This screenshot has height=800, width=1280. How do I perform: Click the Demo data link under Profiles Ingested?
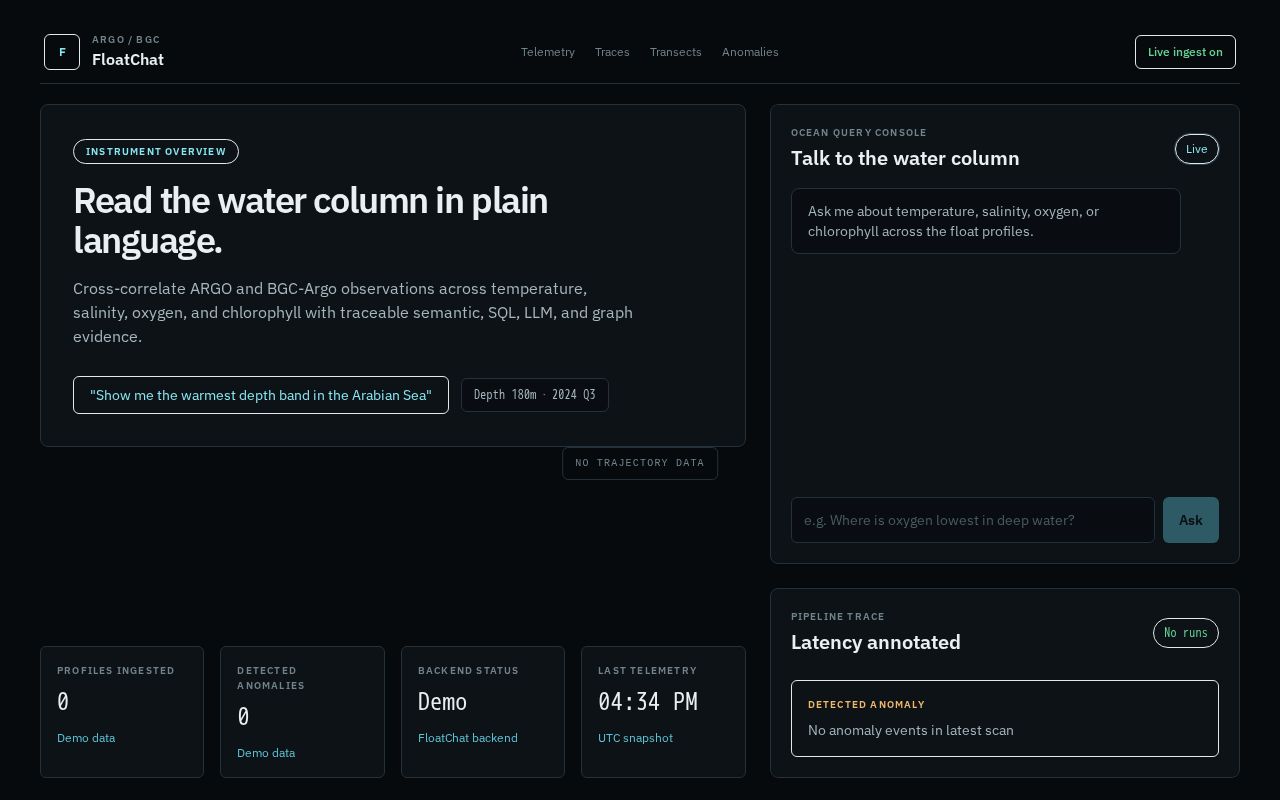point(86,738)
